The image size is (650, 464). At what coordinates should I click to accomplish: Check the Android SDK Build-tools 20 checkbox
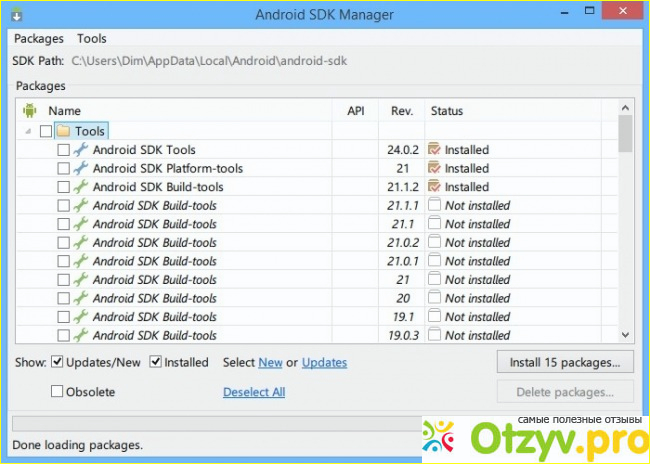point(64,298)
